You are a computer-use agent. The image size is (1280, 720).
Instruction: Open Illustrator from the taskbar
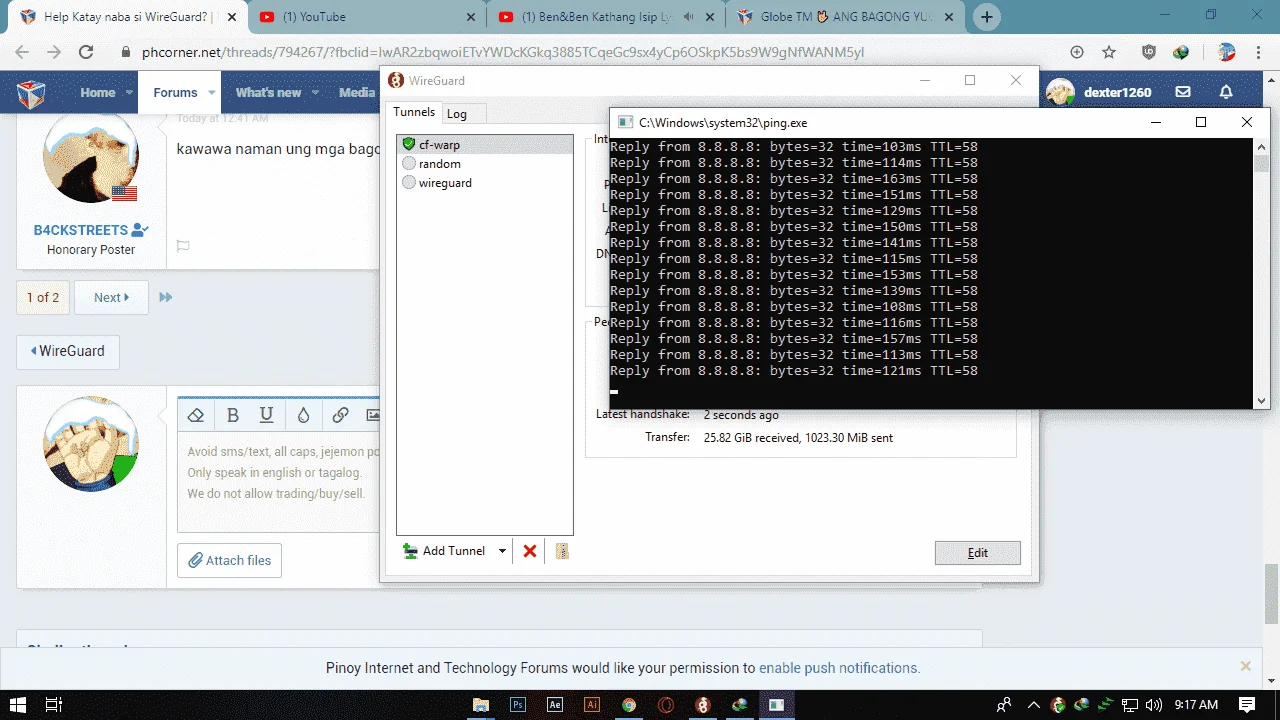click(592, 704)
